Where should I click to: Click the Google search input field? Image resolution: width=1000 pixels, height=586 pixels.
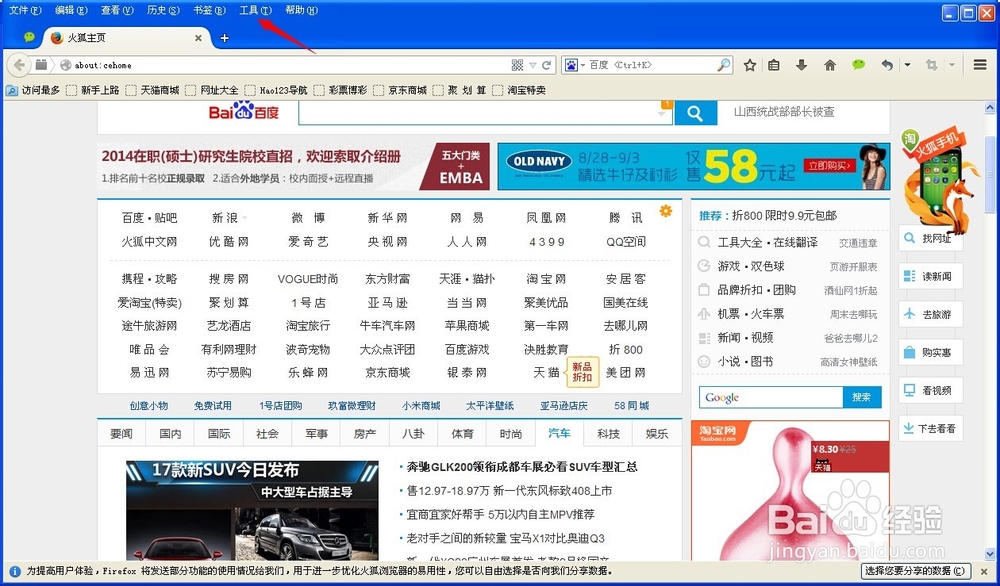click(x=771, y=397)
